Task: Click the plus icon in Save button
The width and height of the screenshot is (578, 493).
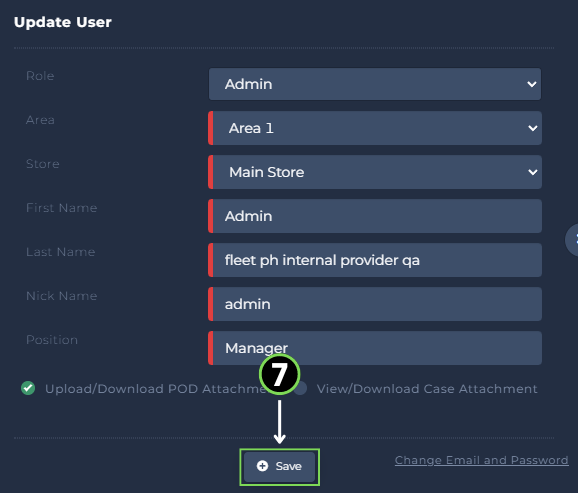Action: (x=262, y=466)
